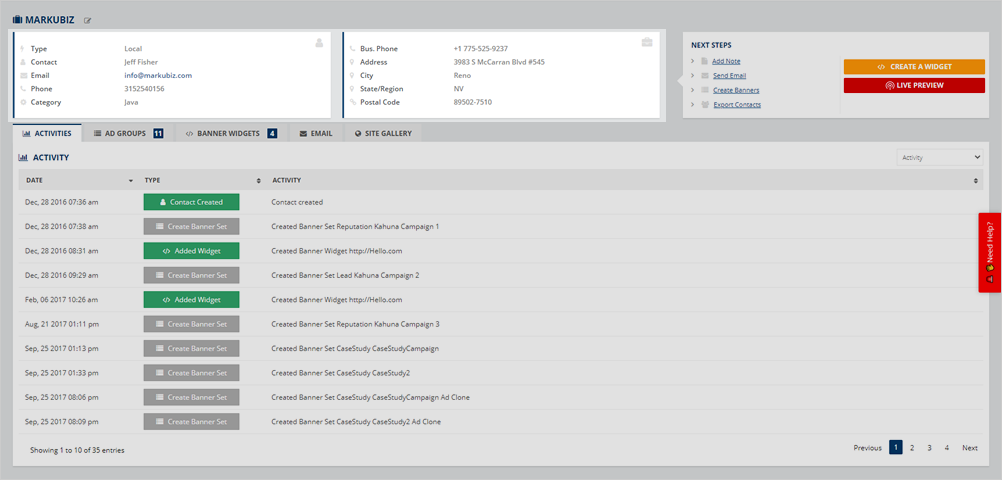This screenshot has height=480, width=1002.
Task: Click the note icon beside Add Note
Action: (704, 61)
